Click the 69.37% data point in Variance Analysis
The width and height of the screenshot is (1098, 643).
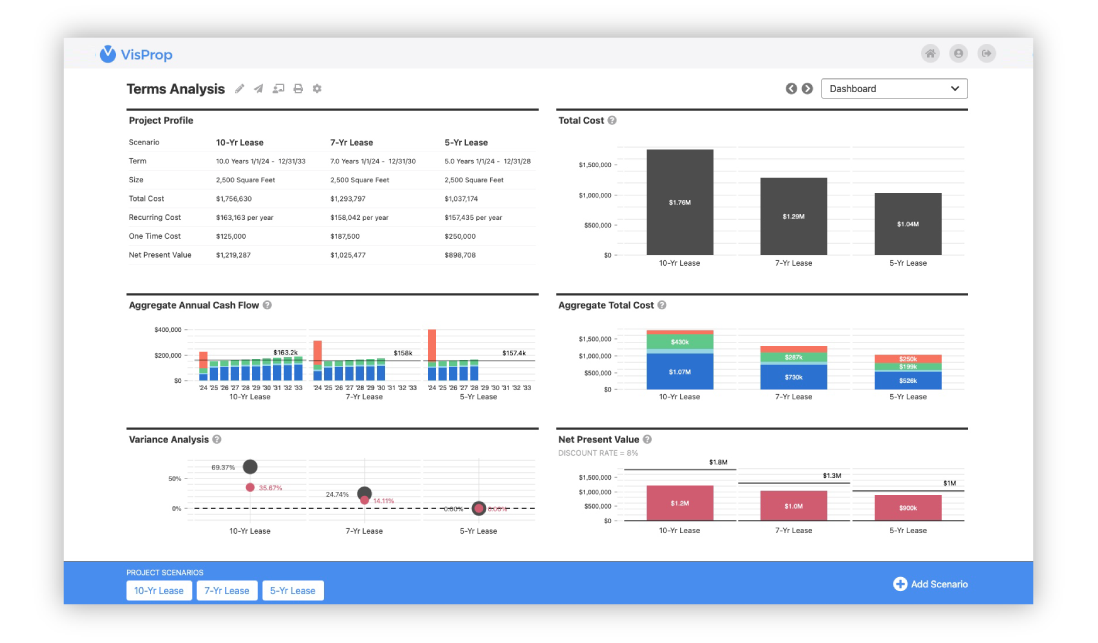[249, 466]
